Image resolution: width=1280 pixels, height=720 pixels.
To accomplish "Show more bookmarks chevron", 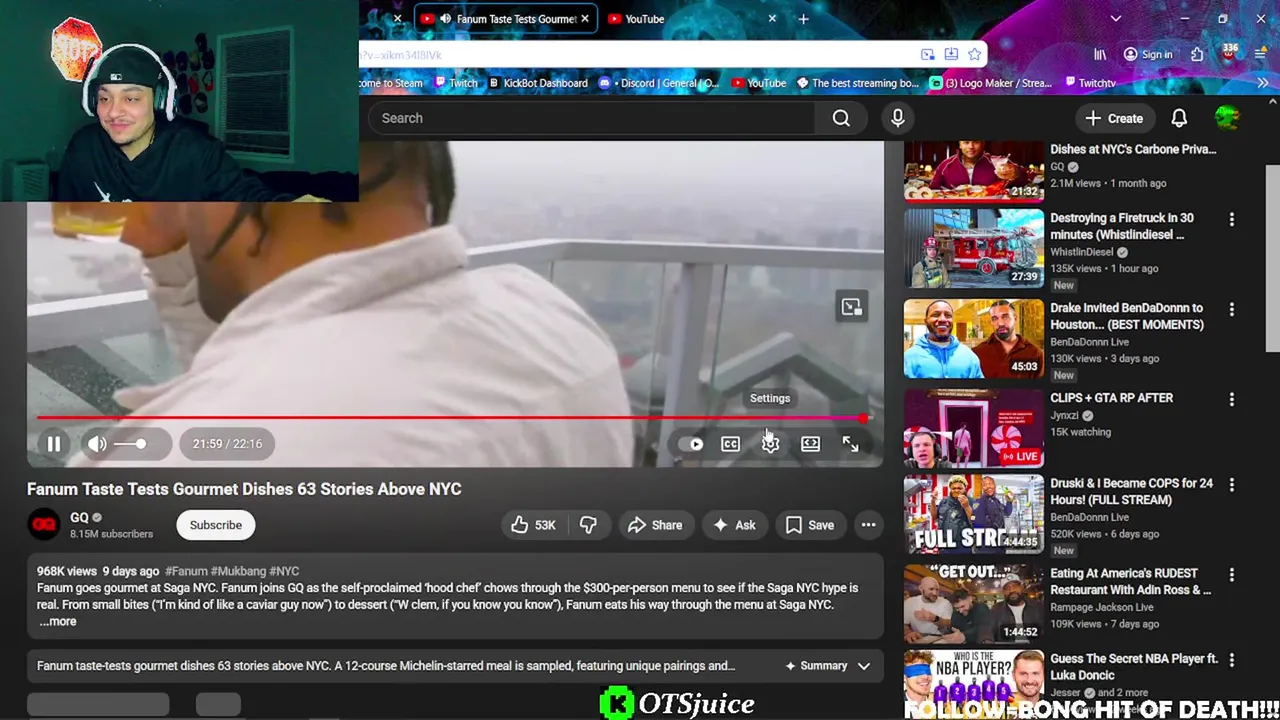I will click(x=1262, y=83).
